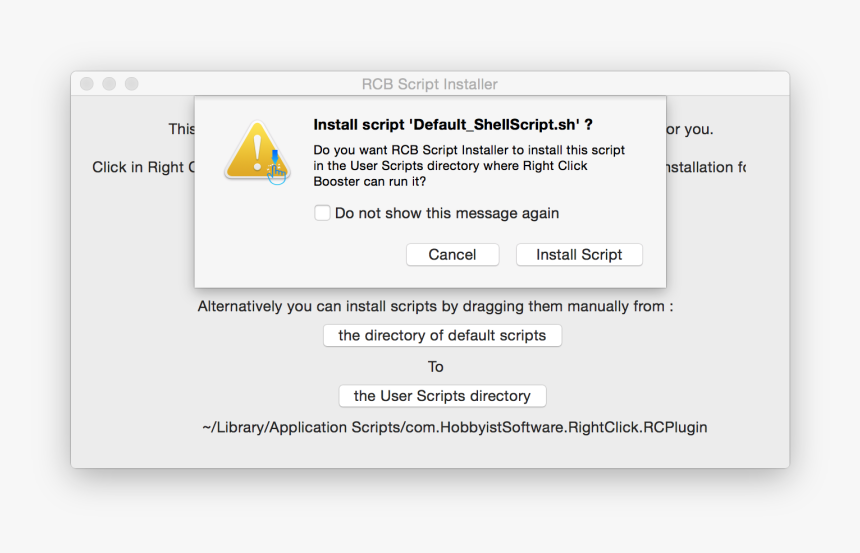Zoom the RCB Script Installer window
860x553 pixels.
click(131, 85)
